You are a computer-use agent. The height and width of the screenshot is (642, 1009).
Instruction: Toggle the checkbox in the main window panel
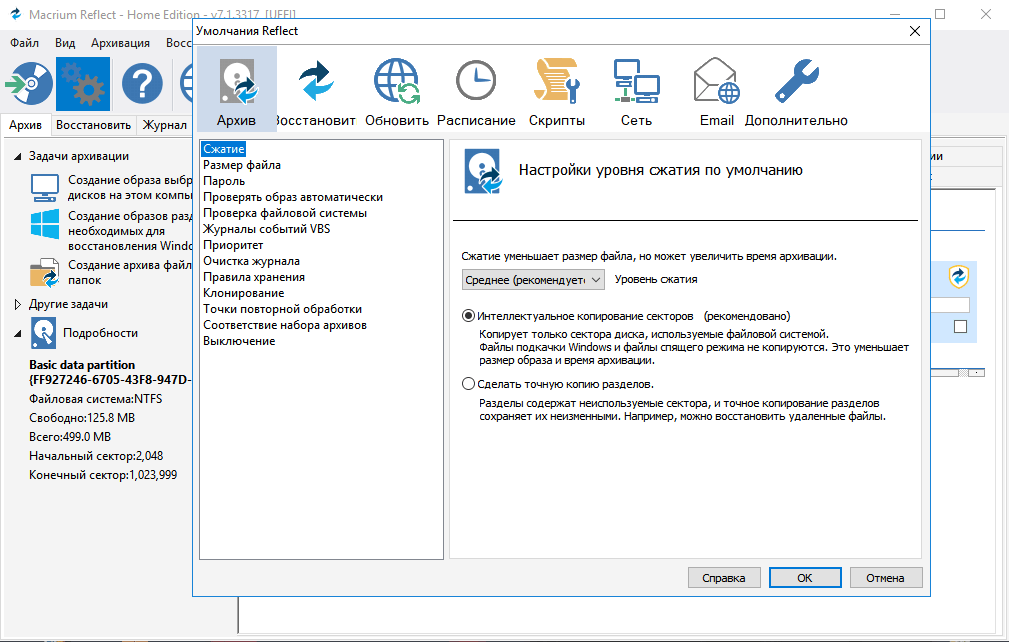(x=960, y=326)
